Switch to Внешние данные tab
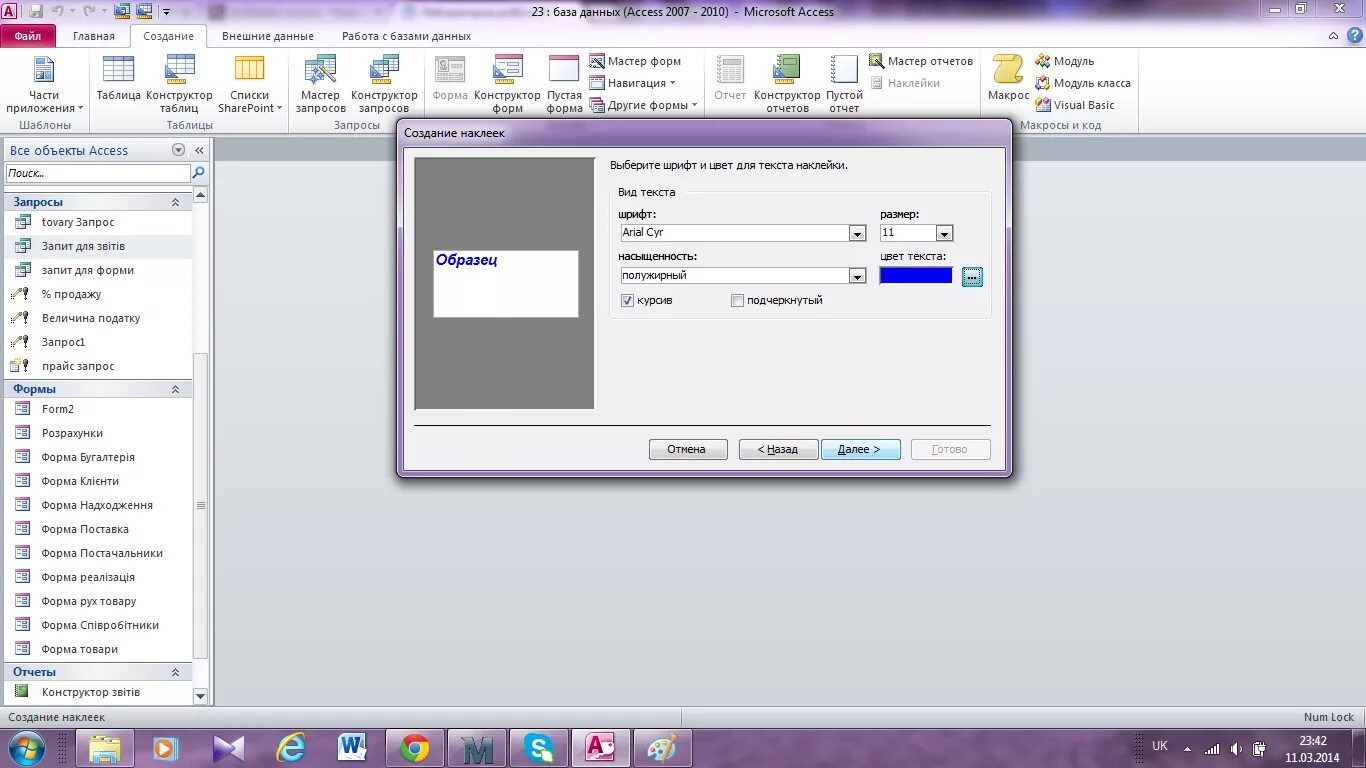The image size is (1366, 768). point(268,36)
